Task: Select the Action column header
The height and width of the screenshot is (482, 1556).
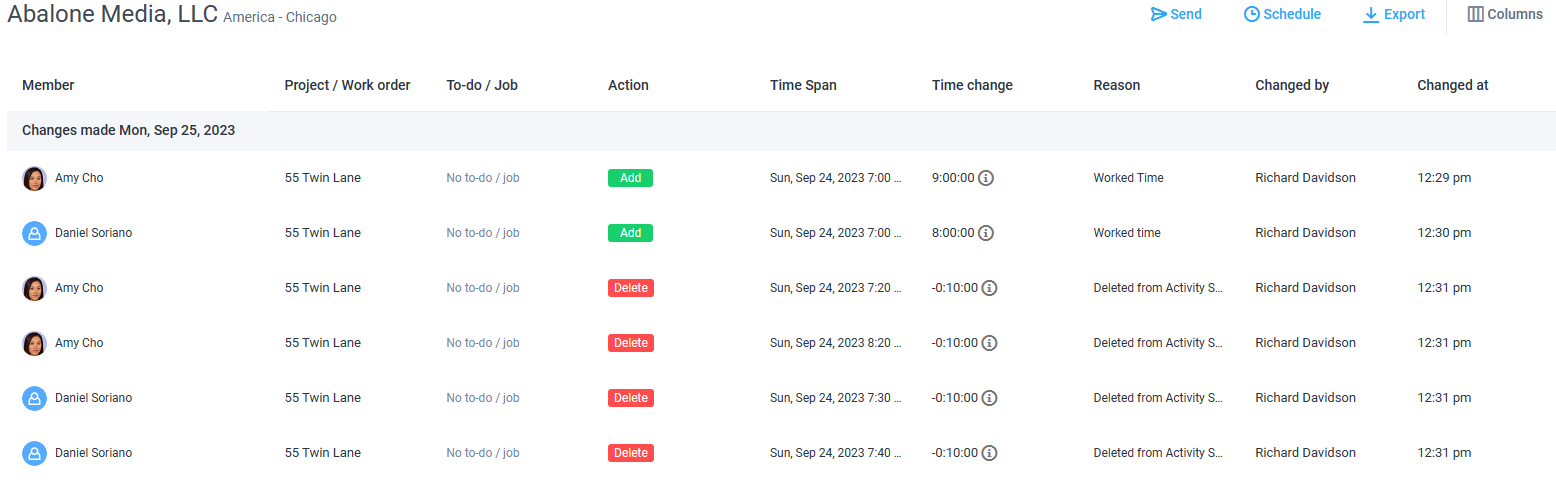Action: pos(628,85)
